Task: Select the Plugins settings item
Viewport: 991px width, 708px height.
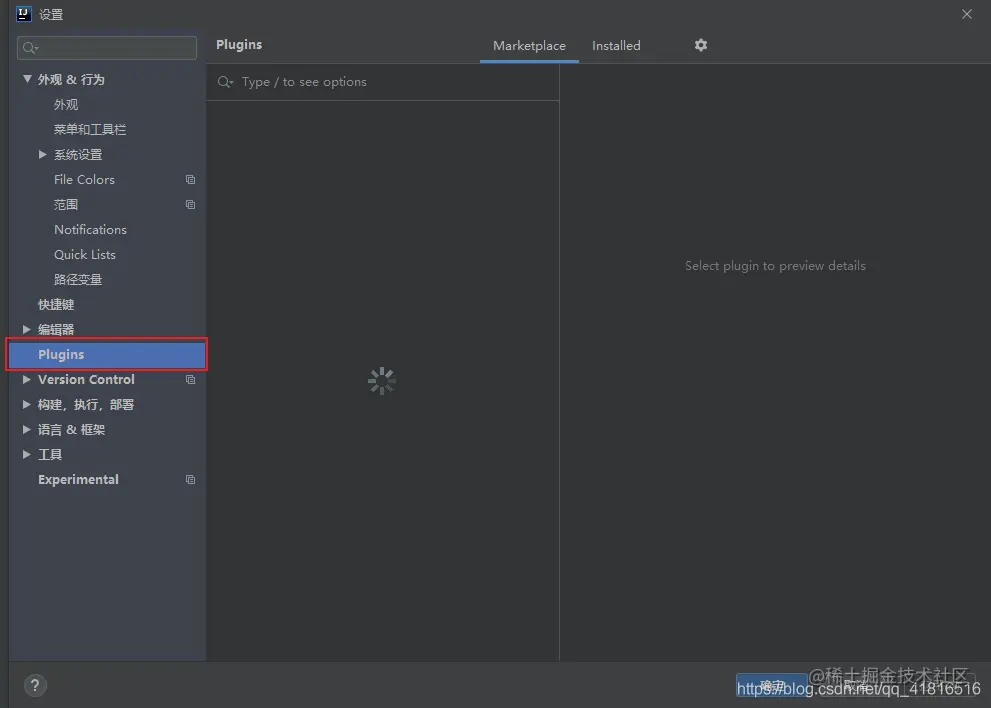Action: pyautogui.click(x=107, y=355)
